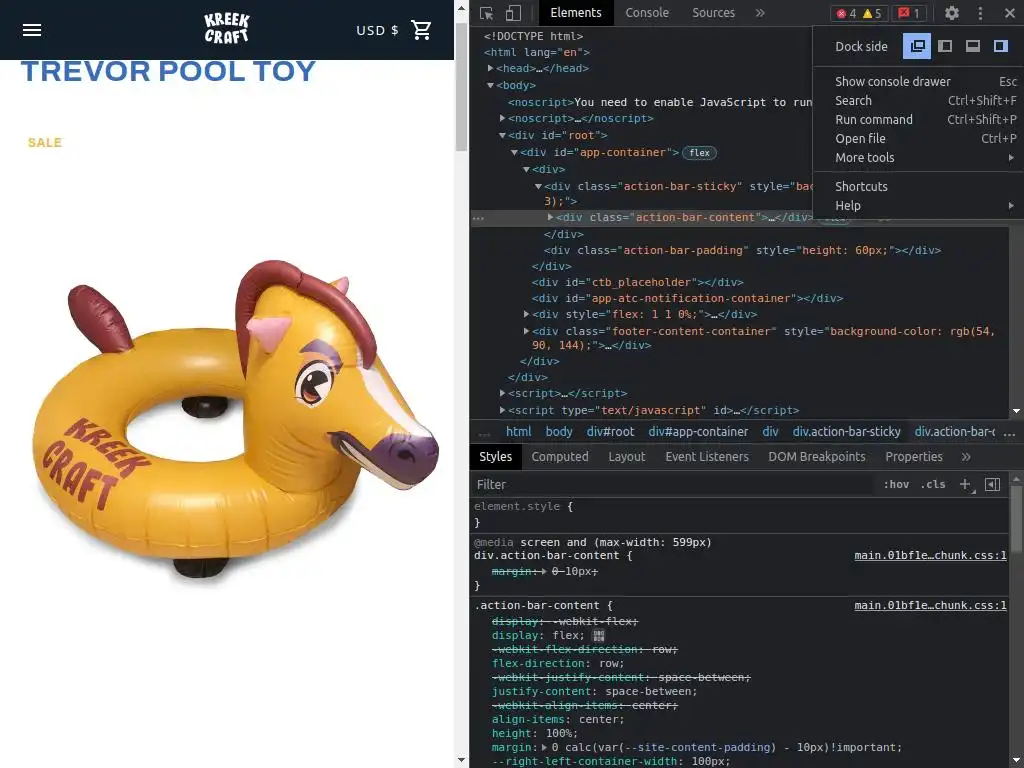This screenshot has height=768, width=1024.
Task: Click div.action-bar-sticky breadcrumb
Action: [x=846, y=432]
